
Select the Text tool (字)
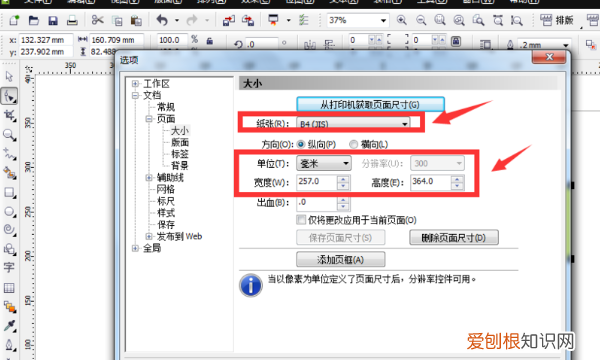(9, 267)
